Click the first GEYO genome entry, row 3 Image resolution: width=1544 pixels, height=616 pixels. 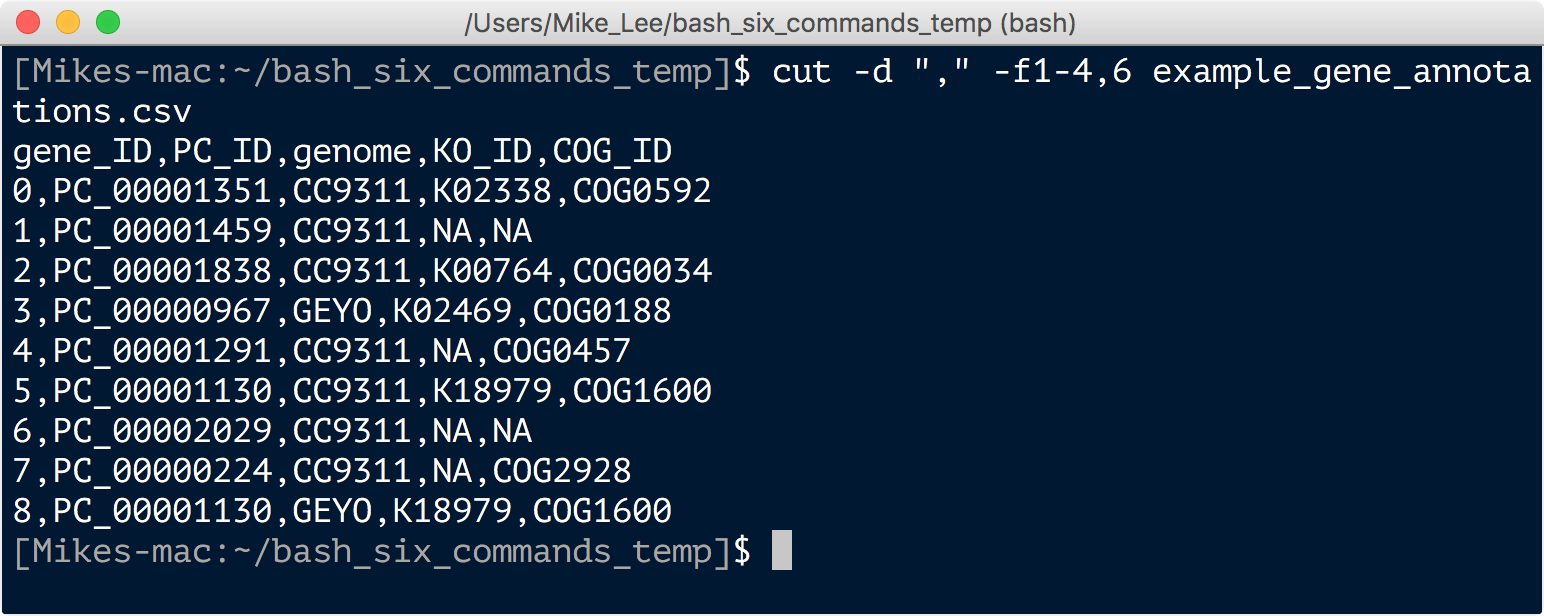pos(332,311)
